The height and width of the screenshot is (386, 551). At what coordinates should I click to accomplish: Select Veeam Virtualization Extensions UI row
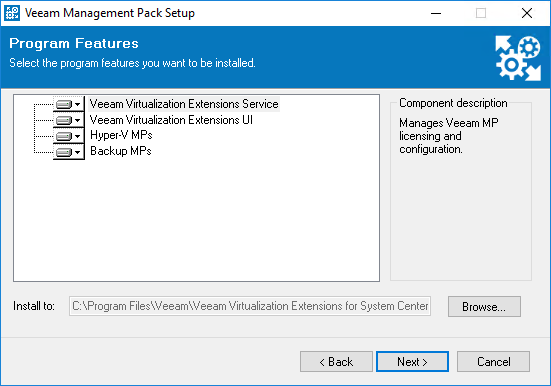171,120
